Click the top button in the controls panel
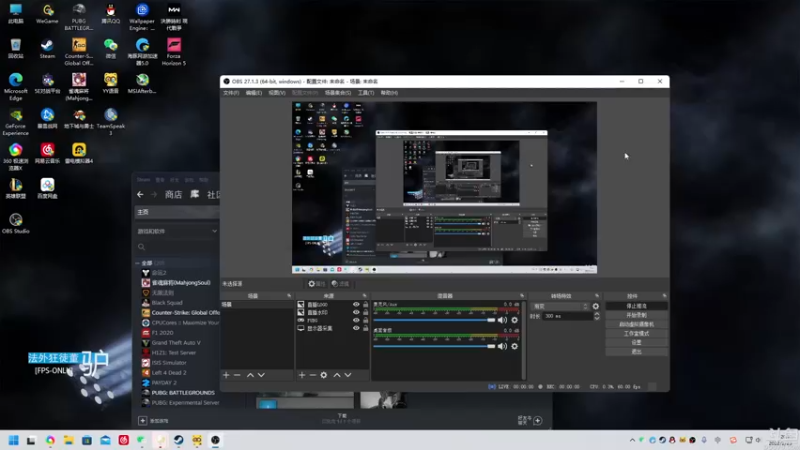Image resolution: width=800 pixels, height=450 pixels. [x=636, y=306]
